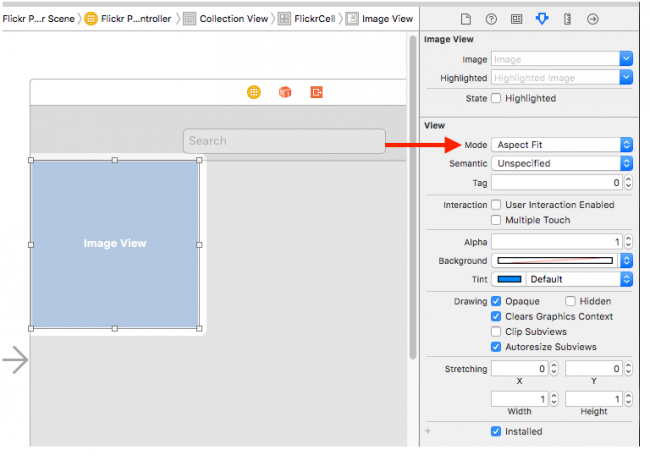Select the Attributes inspector icon
650x455 pixels.
[542, 19]
